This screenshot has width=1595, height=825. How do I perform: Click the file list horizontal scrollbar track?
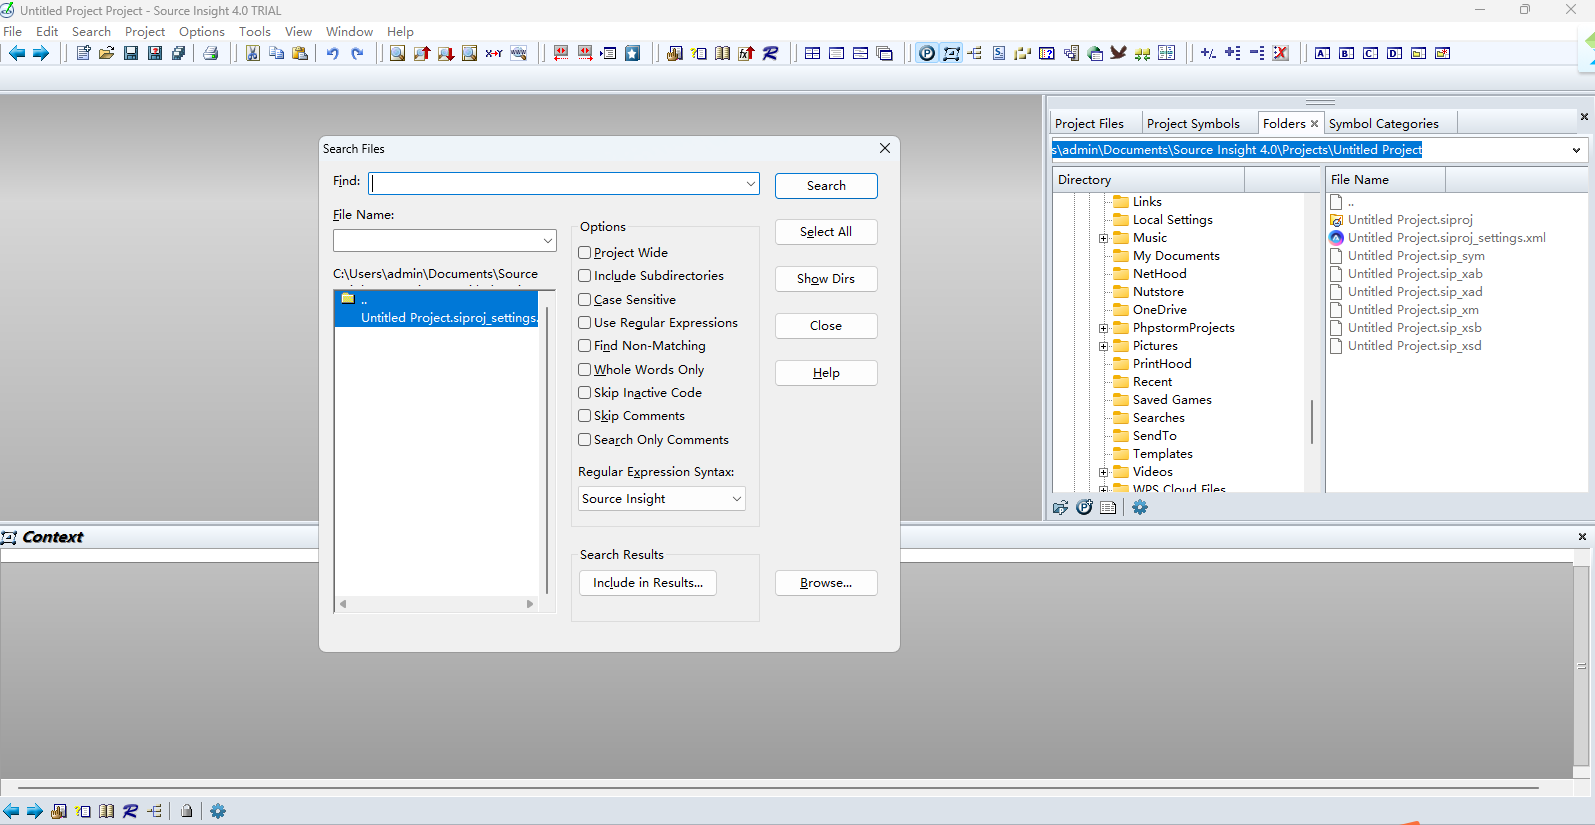[x=436, y=604]
